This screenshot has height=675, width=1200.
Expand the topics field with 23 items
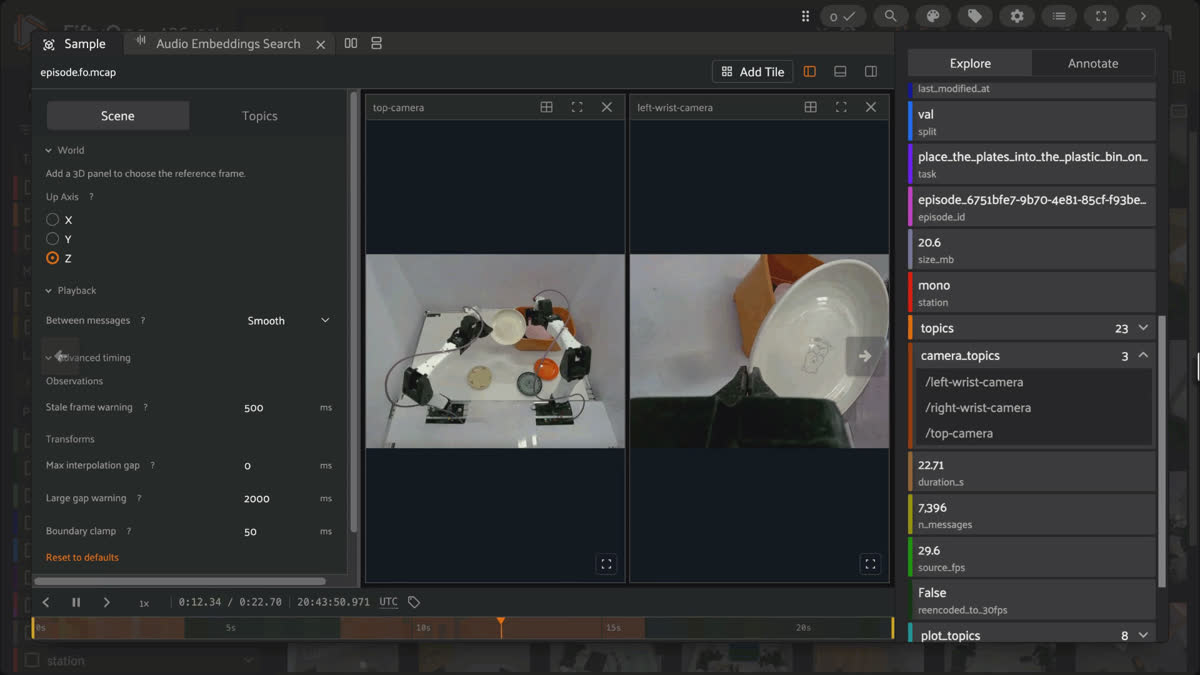(x=1143, y=328)
